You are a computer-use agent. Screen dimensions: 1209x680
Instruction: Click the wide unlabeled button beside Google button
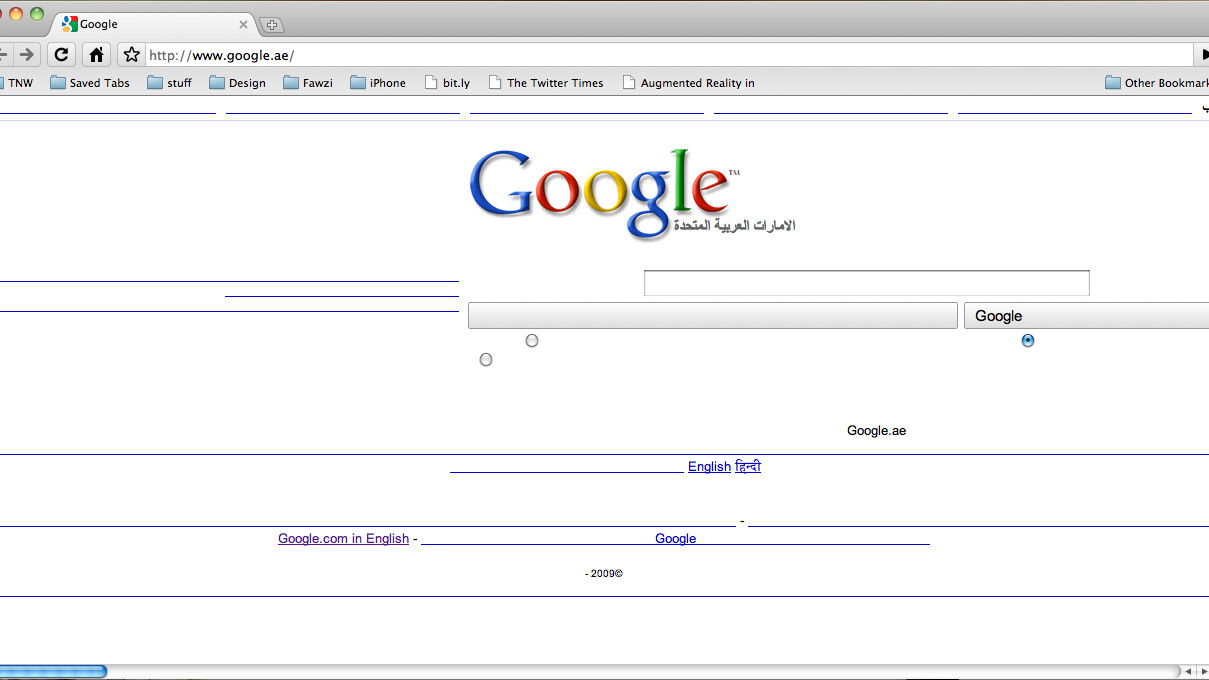[713, 316]
